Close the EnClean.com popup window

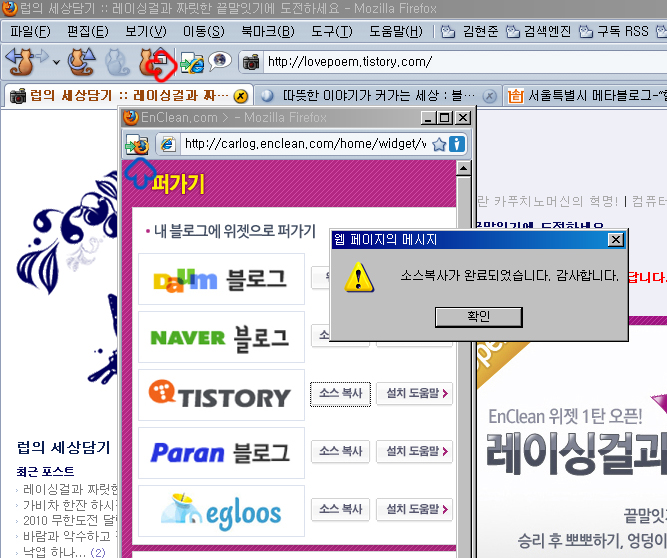tap(462, 118)
